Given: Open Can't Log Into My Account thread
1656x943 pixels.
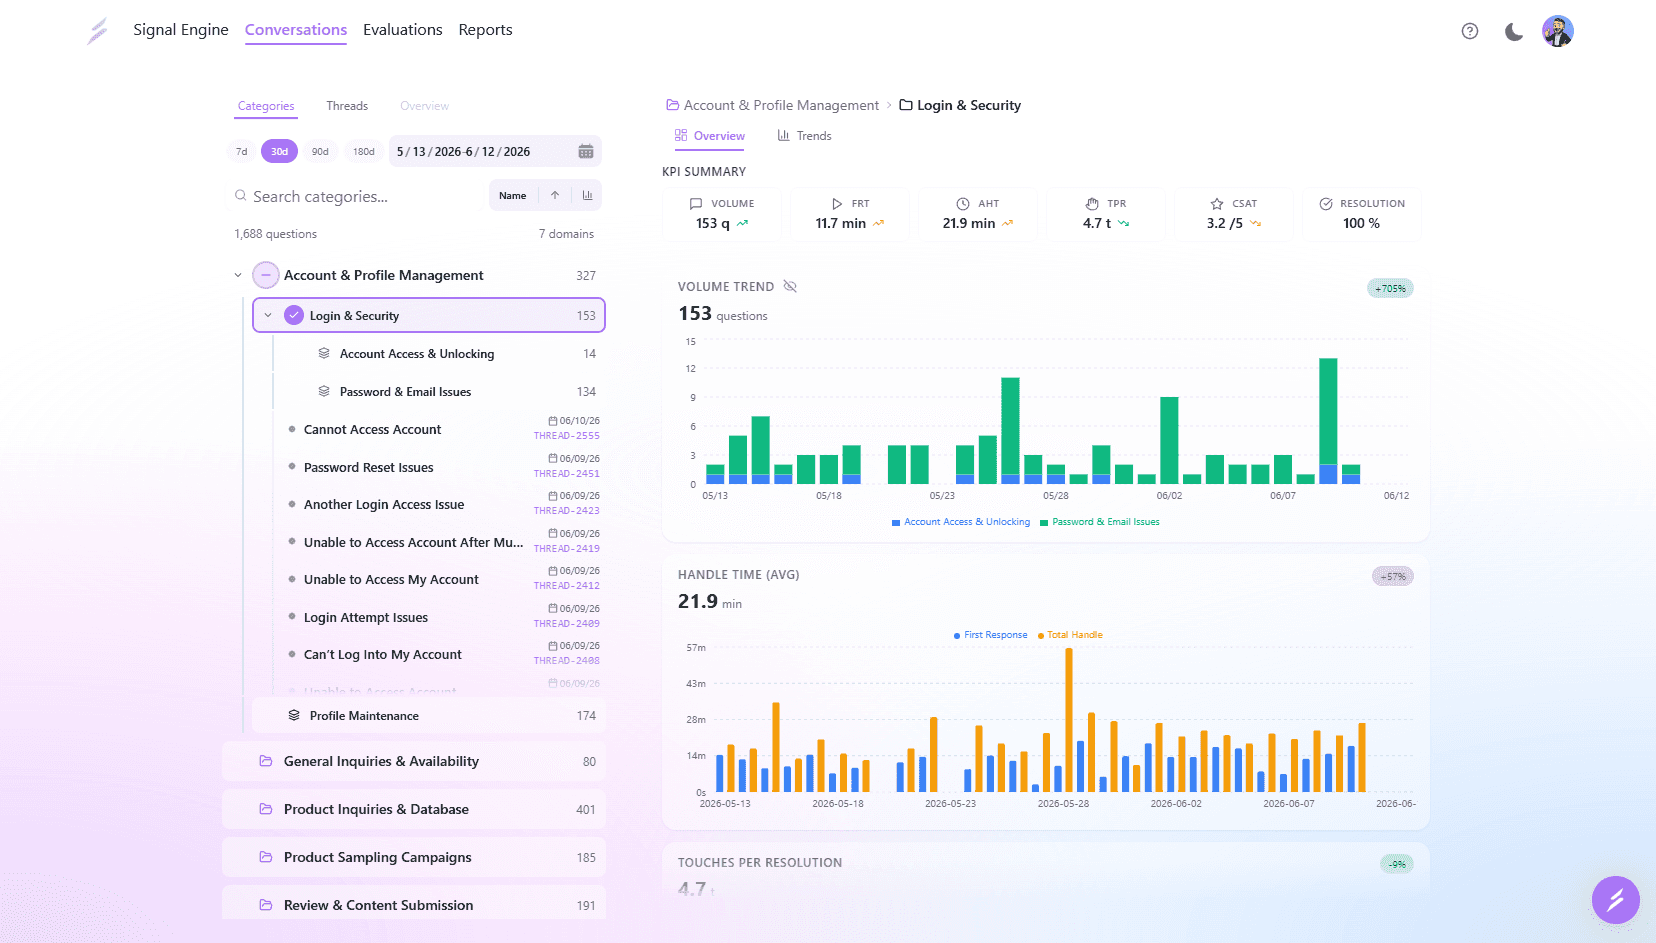Looking at the screenshot, I should pyautogui.click(x=383, y=654).
